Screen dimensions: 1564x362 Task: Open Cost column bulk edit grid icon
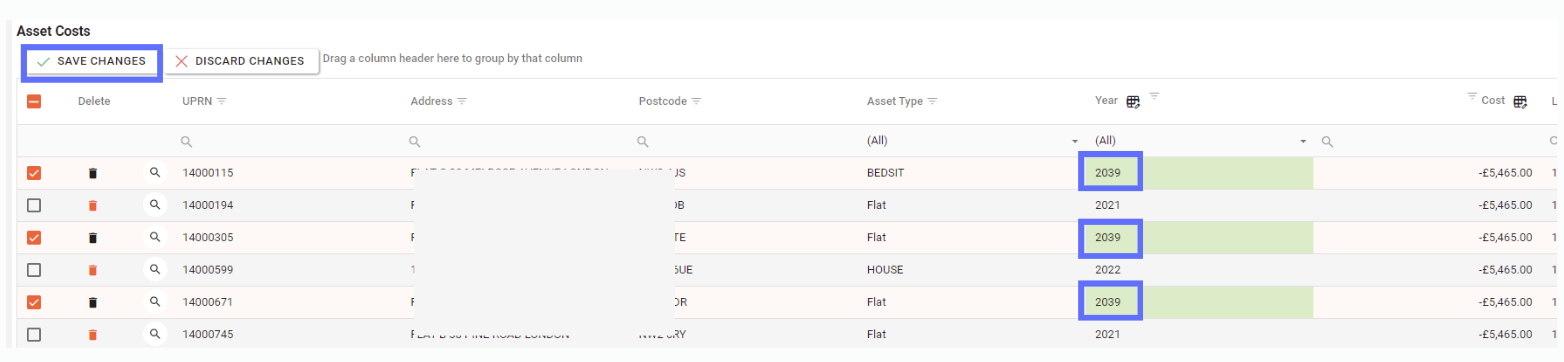1520,101
